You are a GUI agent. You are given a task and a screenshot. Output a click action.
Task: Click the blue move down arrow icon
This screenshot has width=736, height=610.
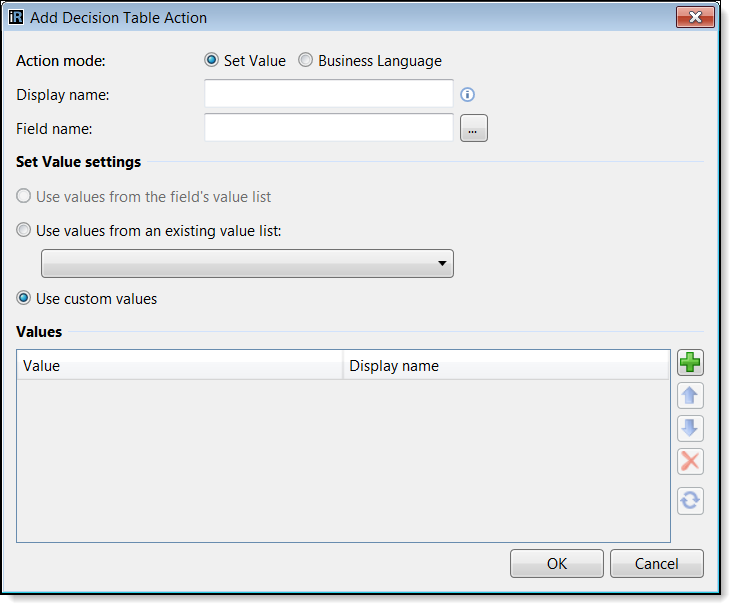(x=690, y=428)
